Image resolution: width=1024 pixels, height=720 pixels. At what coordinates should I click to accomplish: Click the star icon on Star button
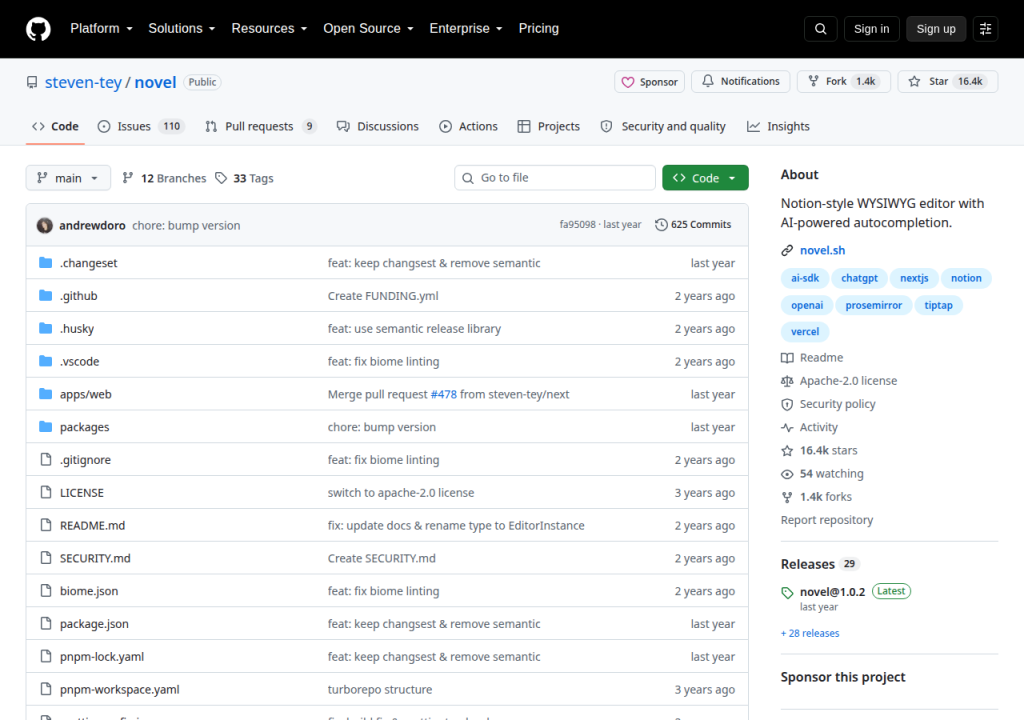click(914, 81)
